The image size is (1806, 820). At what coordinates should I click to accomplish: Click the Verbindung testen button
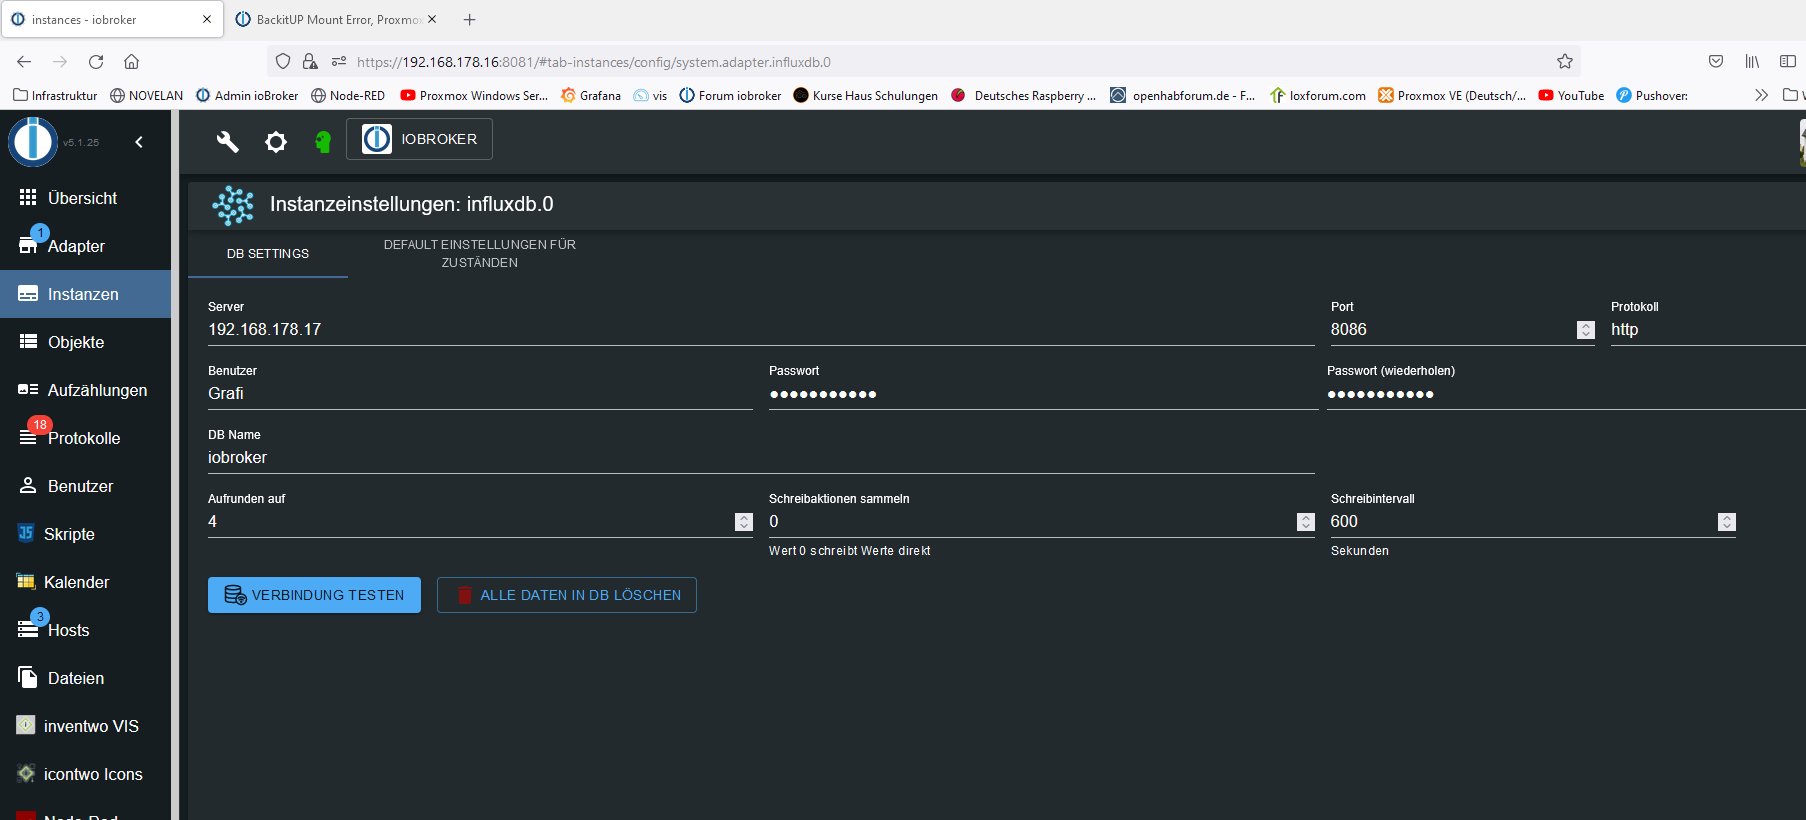coord(314,595)
